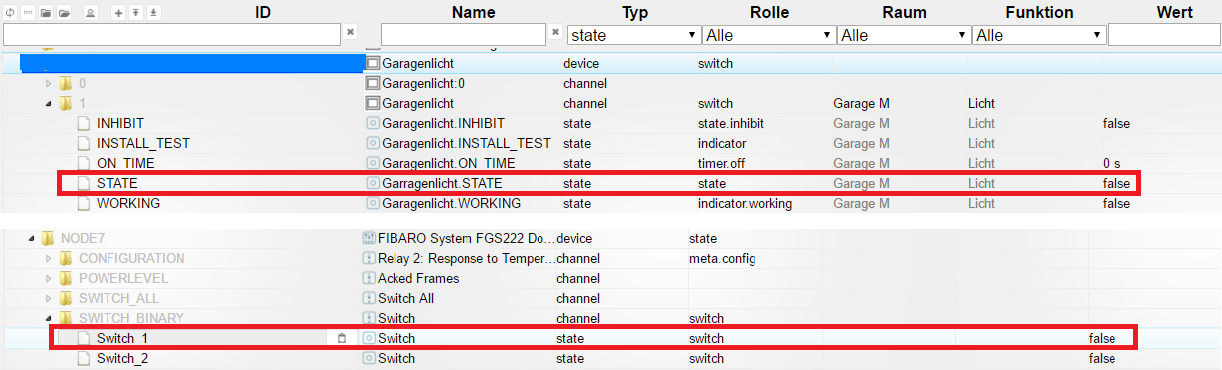Open the Typ filter dropdown showing state
The image size is (1222, 370).
(633, 35)
